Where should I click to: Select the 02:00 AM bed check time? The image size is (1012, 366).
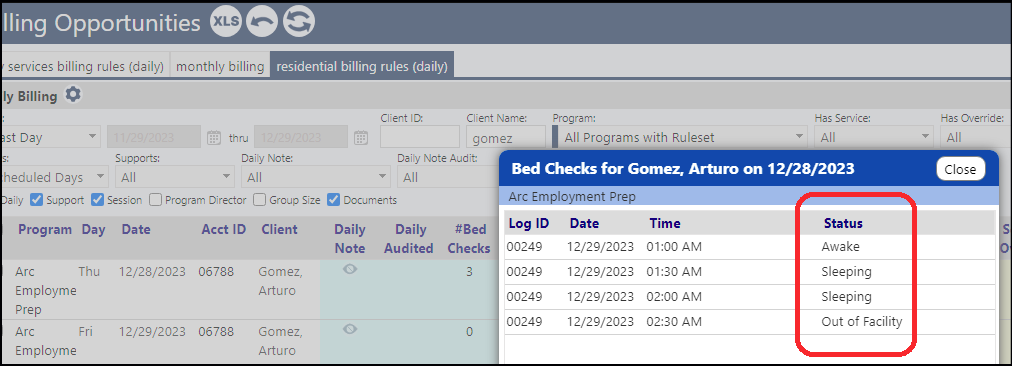click(674, 297)
